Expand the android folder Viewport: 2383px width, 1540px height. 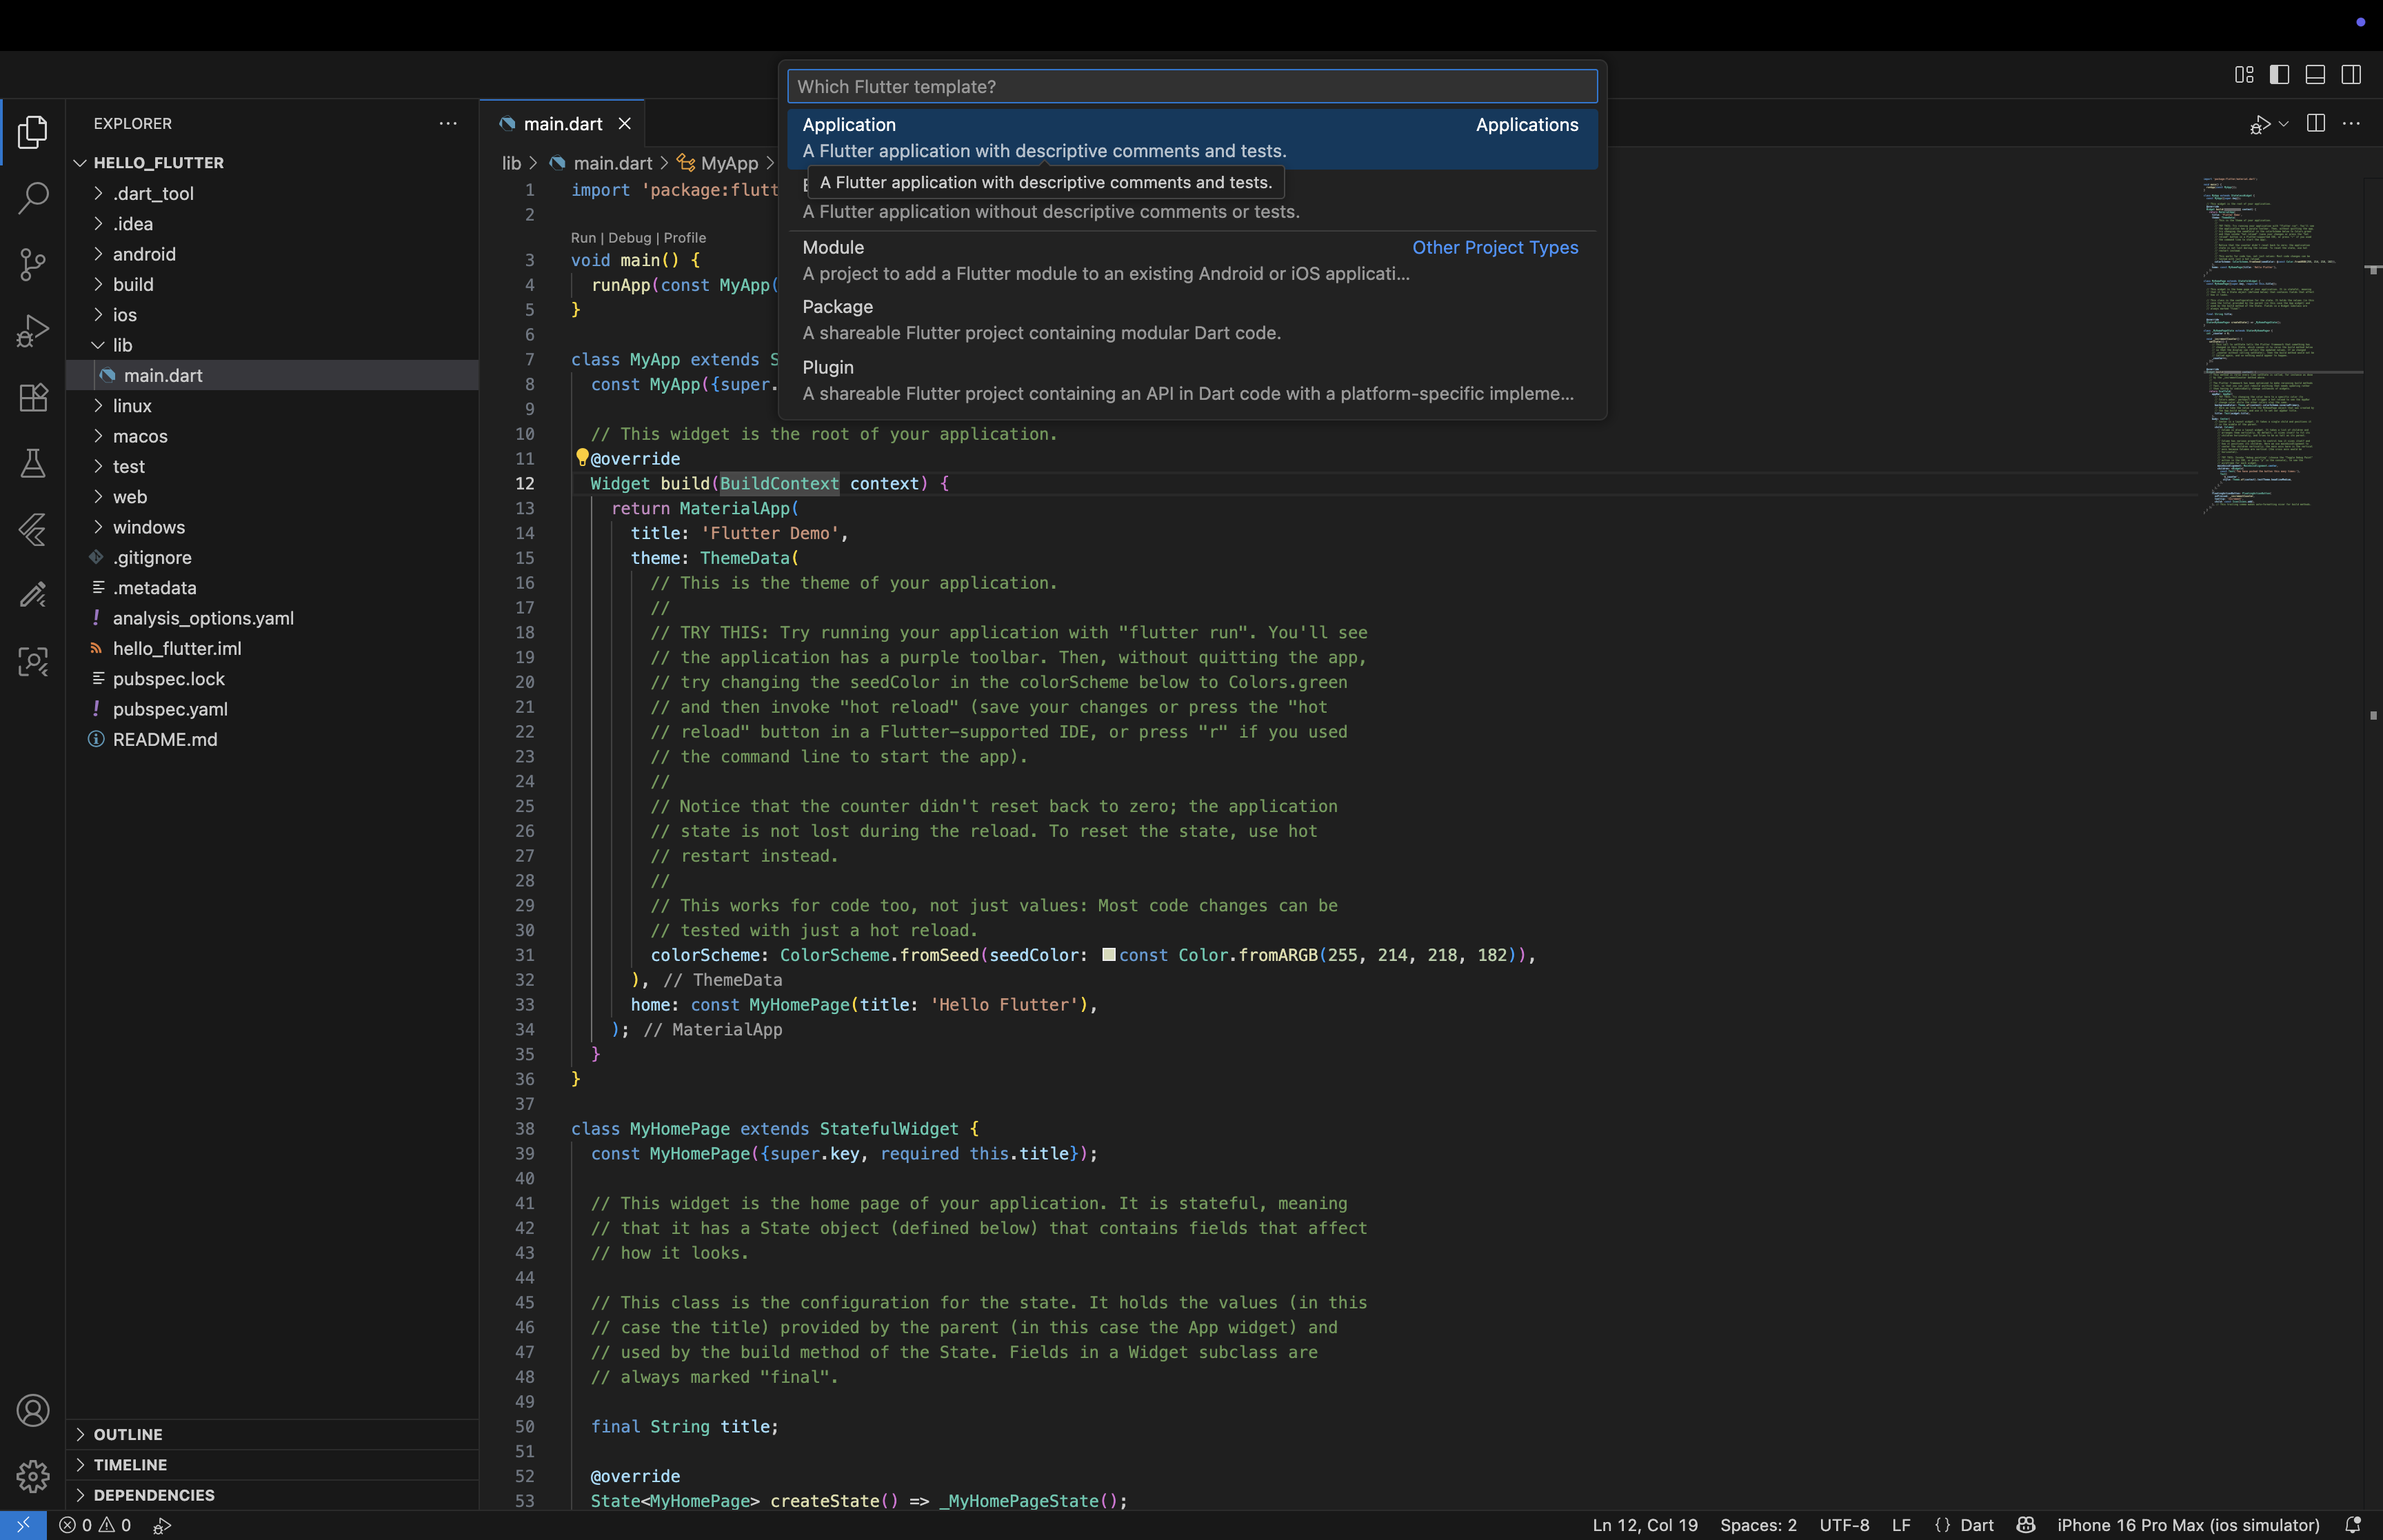click(273, 254)
